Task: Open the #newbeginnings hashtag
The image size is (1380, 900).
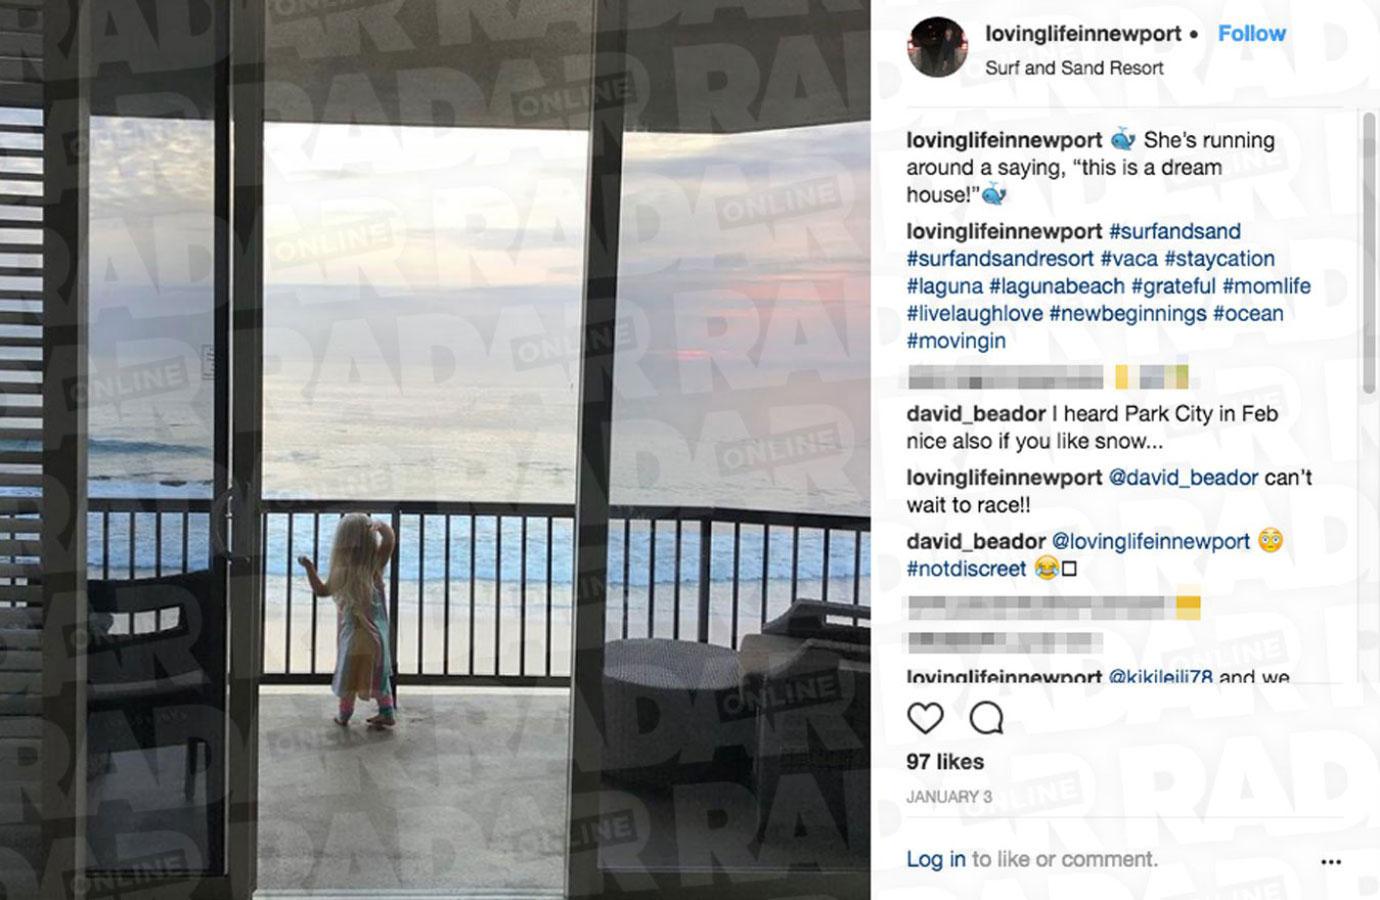Action: (1128, 313)
